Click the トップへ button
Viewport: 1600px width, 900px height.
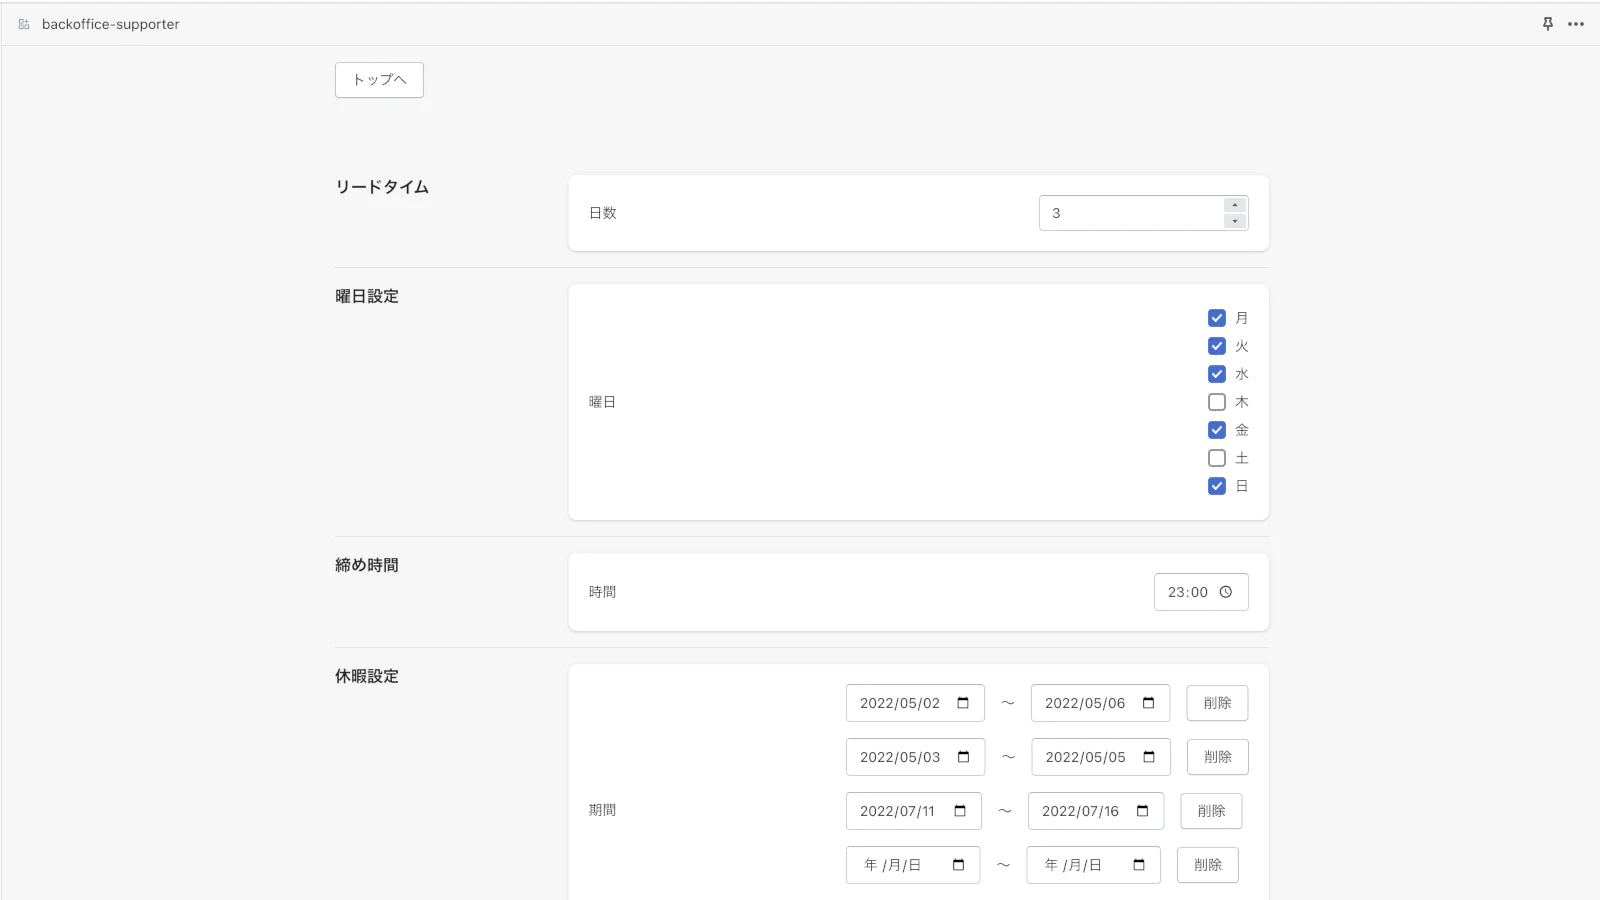pos(379,80)
